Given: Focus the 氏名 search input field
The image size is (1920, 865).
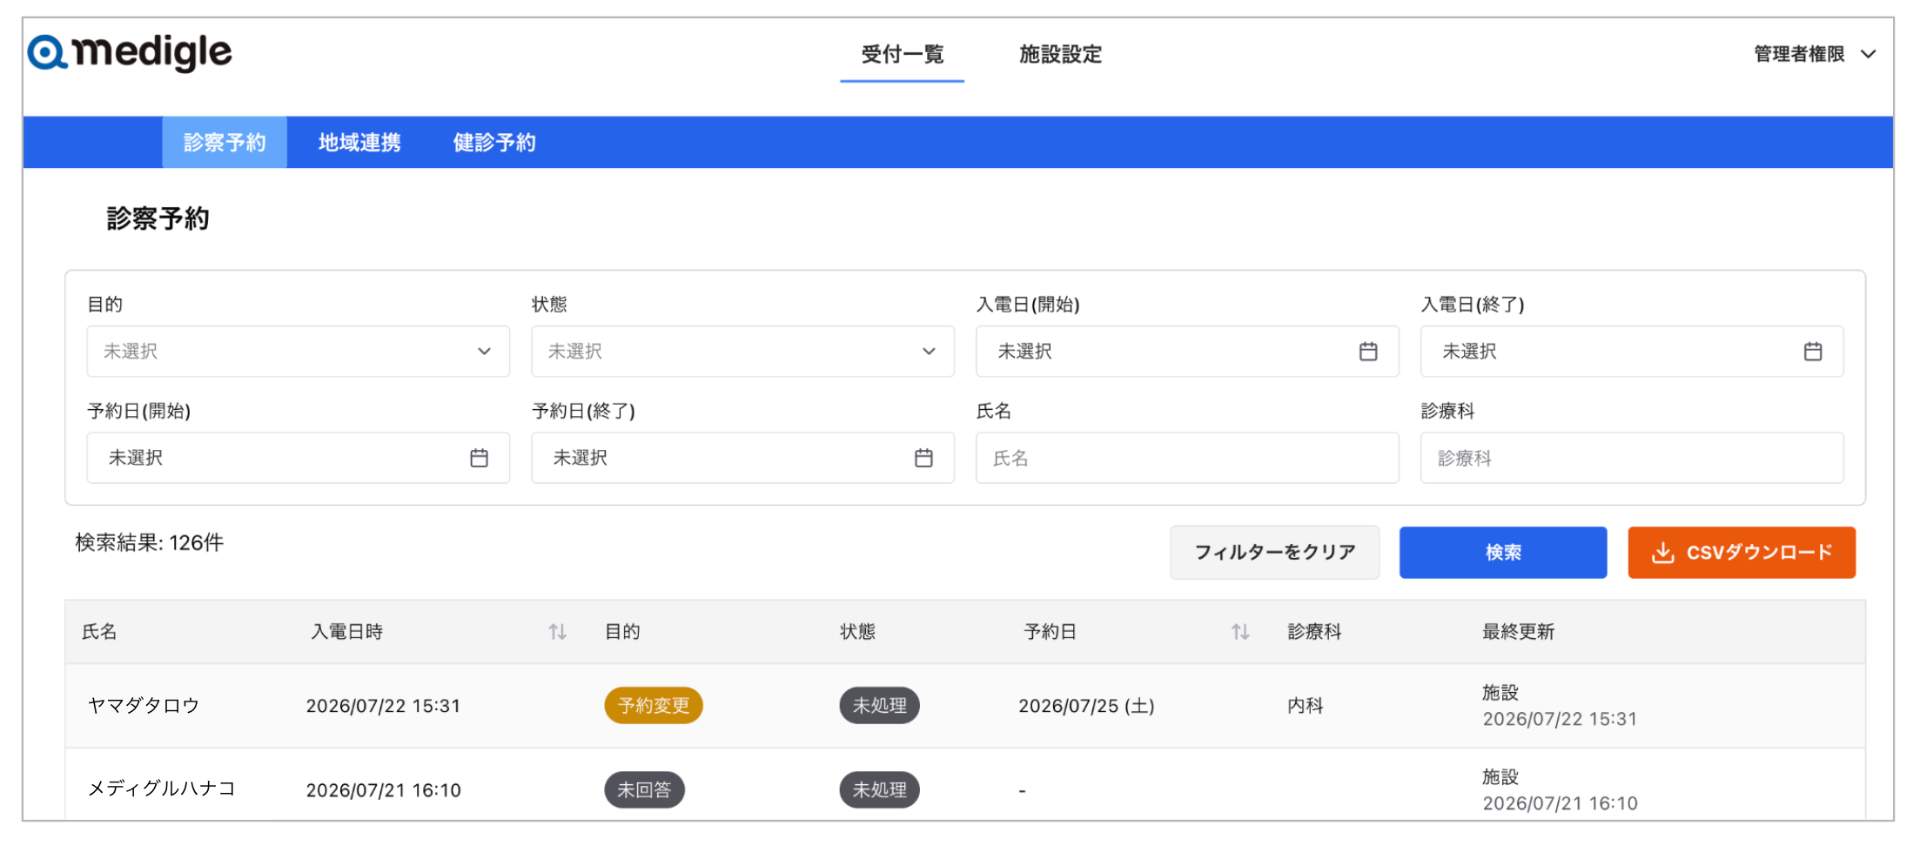Looking at the screenshot, I should [1187, 458].
